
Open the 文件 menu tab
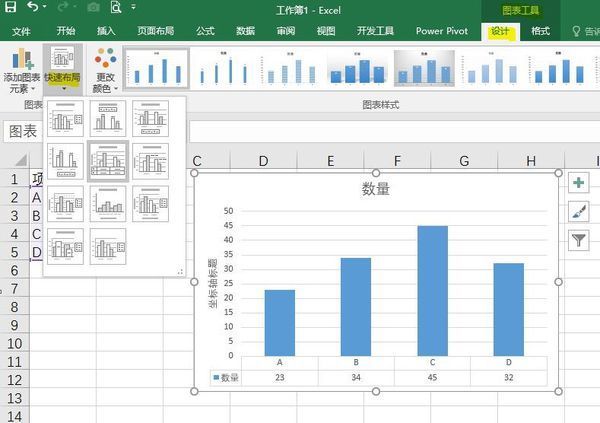click(21, 31)
